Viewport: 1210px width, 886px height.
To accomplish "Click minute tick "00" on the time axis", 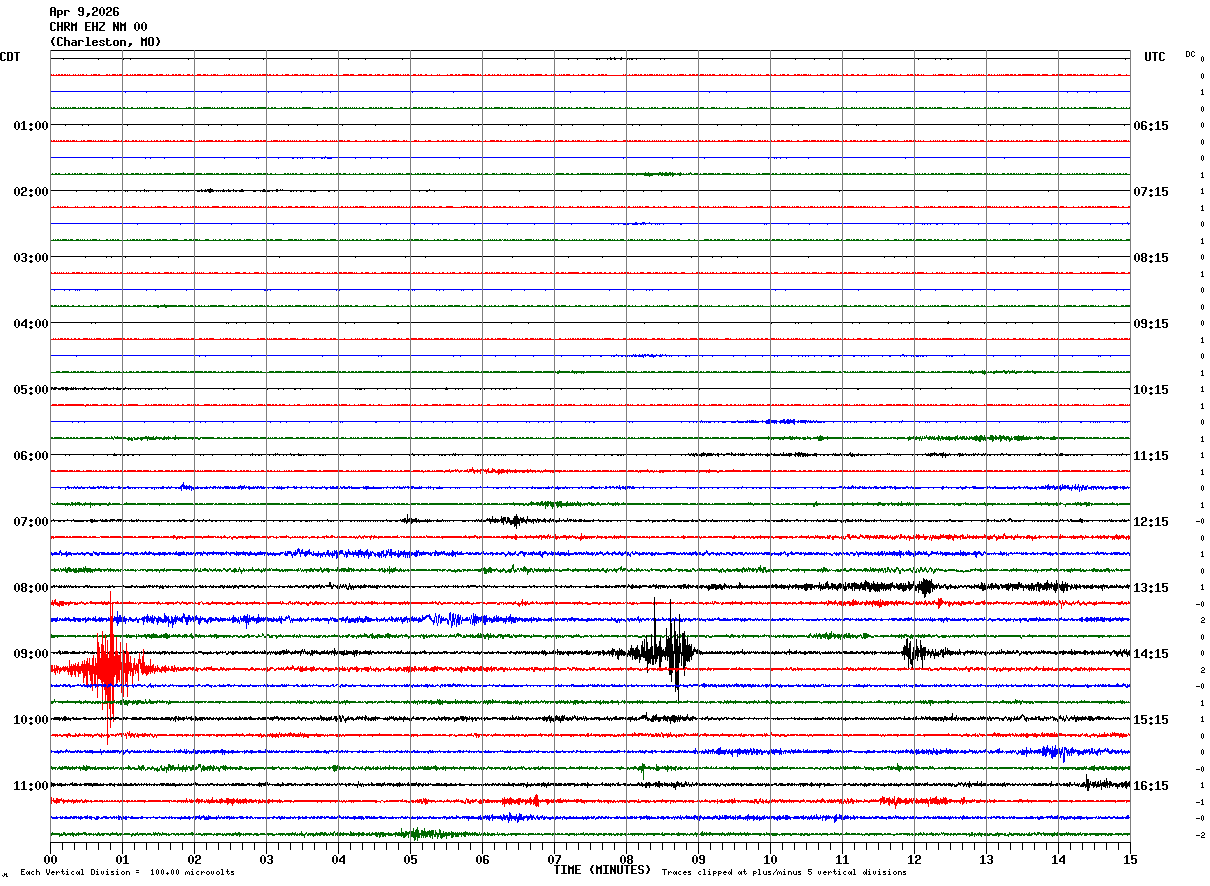I will pos(50,859).
